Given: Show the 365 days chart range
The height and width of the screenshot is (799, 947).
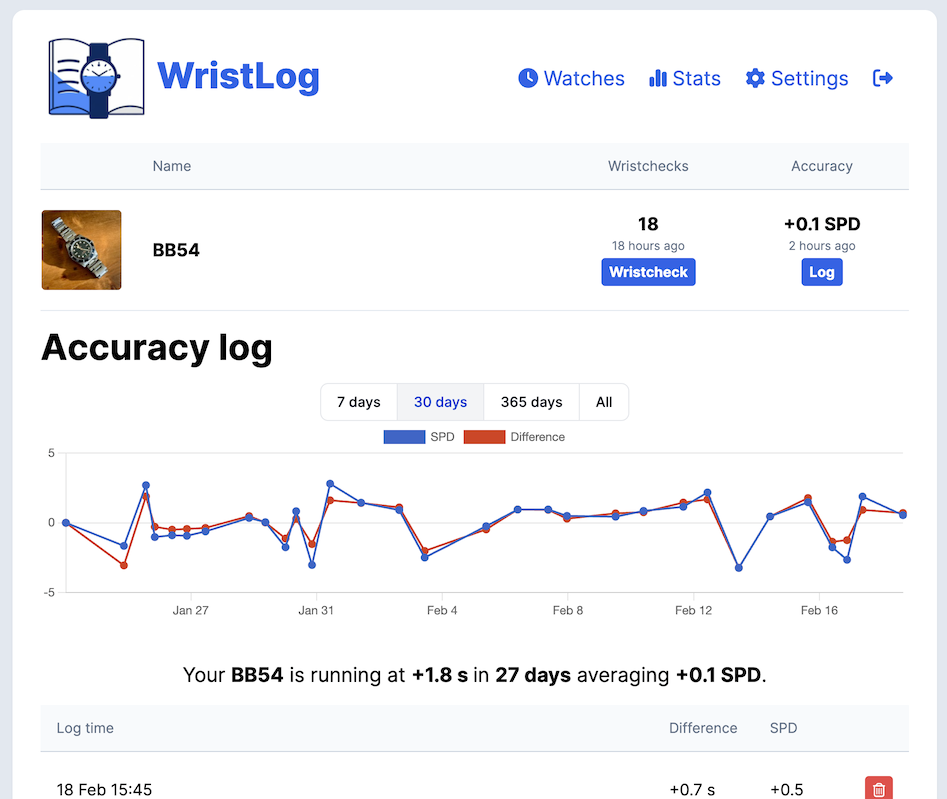Looking at the screenshot, I should pyautogui.click(x=531, y=402).
